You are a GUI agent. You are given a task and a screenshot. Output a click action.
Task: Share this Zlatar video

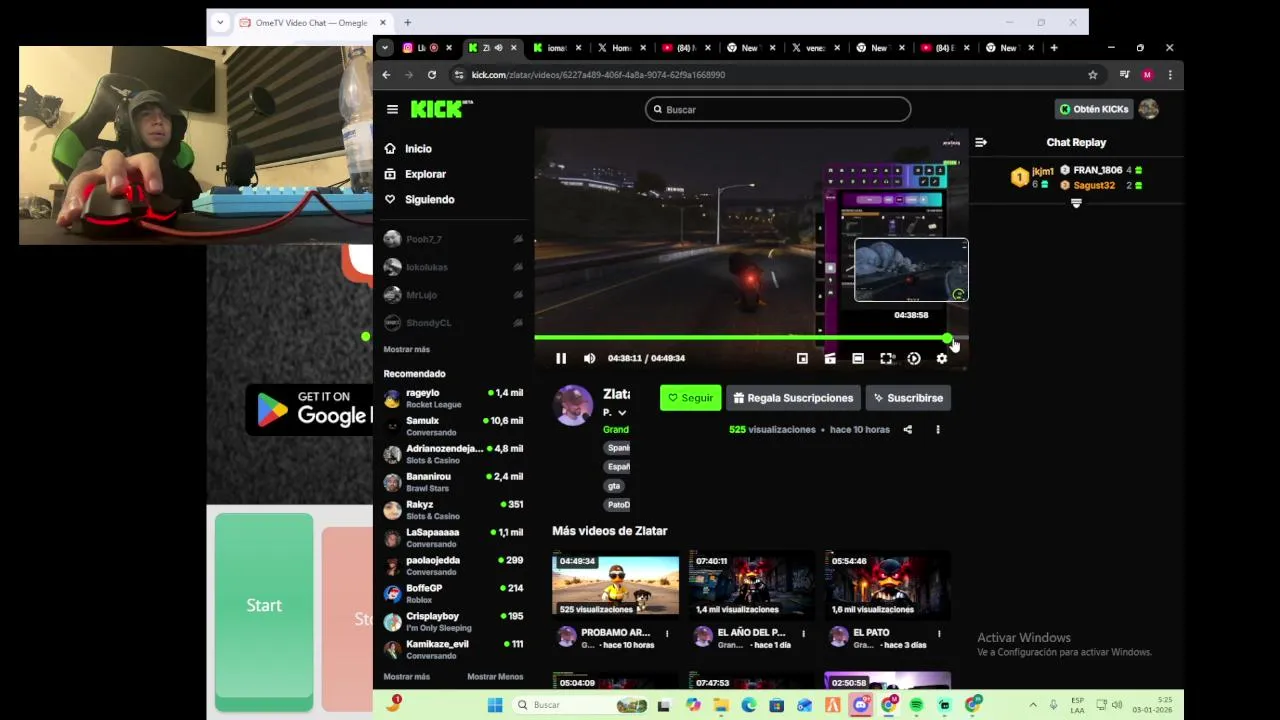[x=907, y=429]
